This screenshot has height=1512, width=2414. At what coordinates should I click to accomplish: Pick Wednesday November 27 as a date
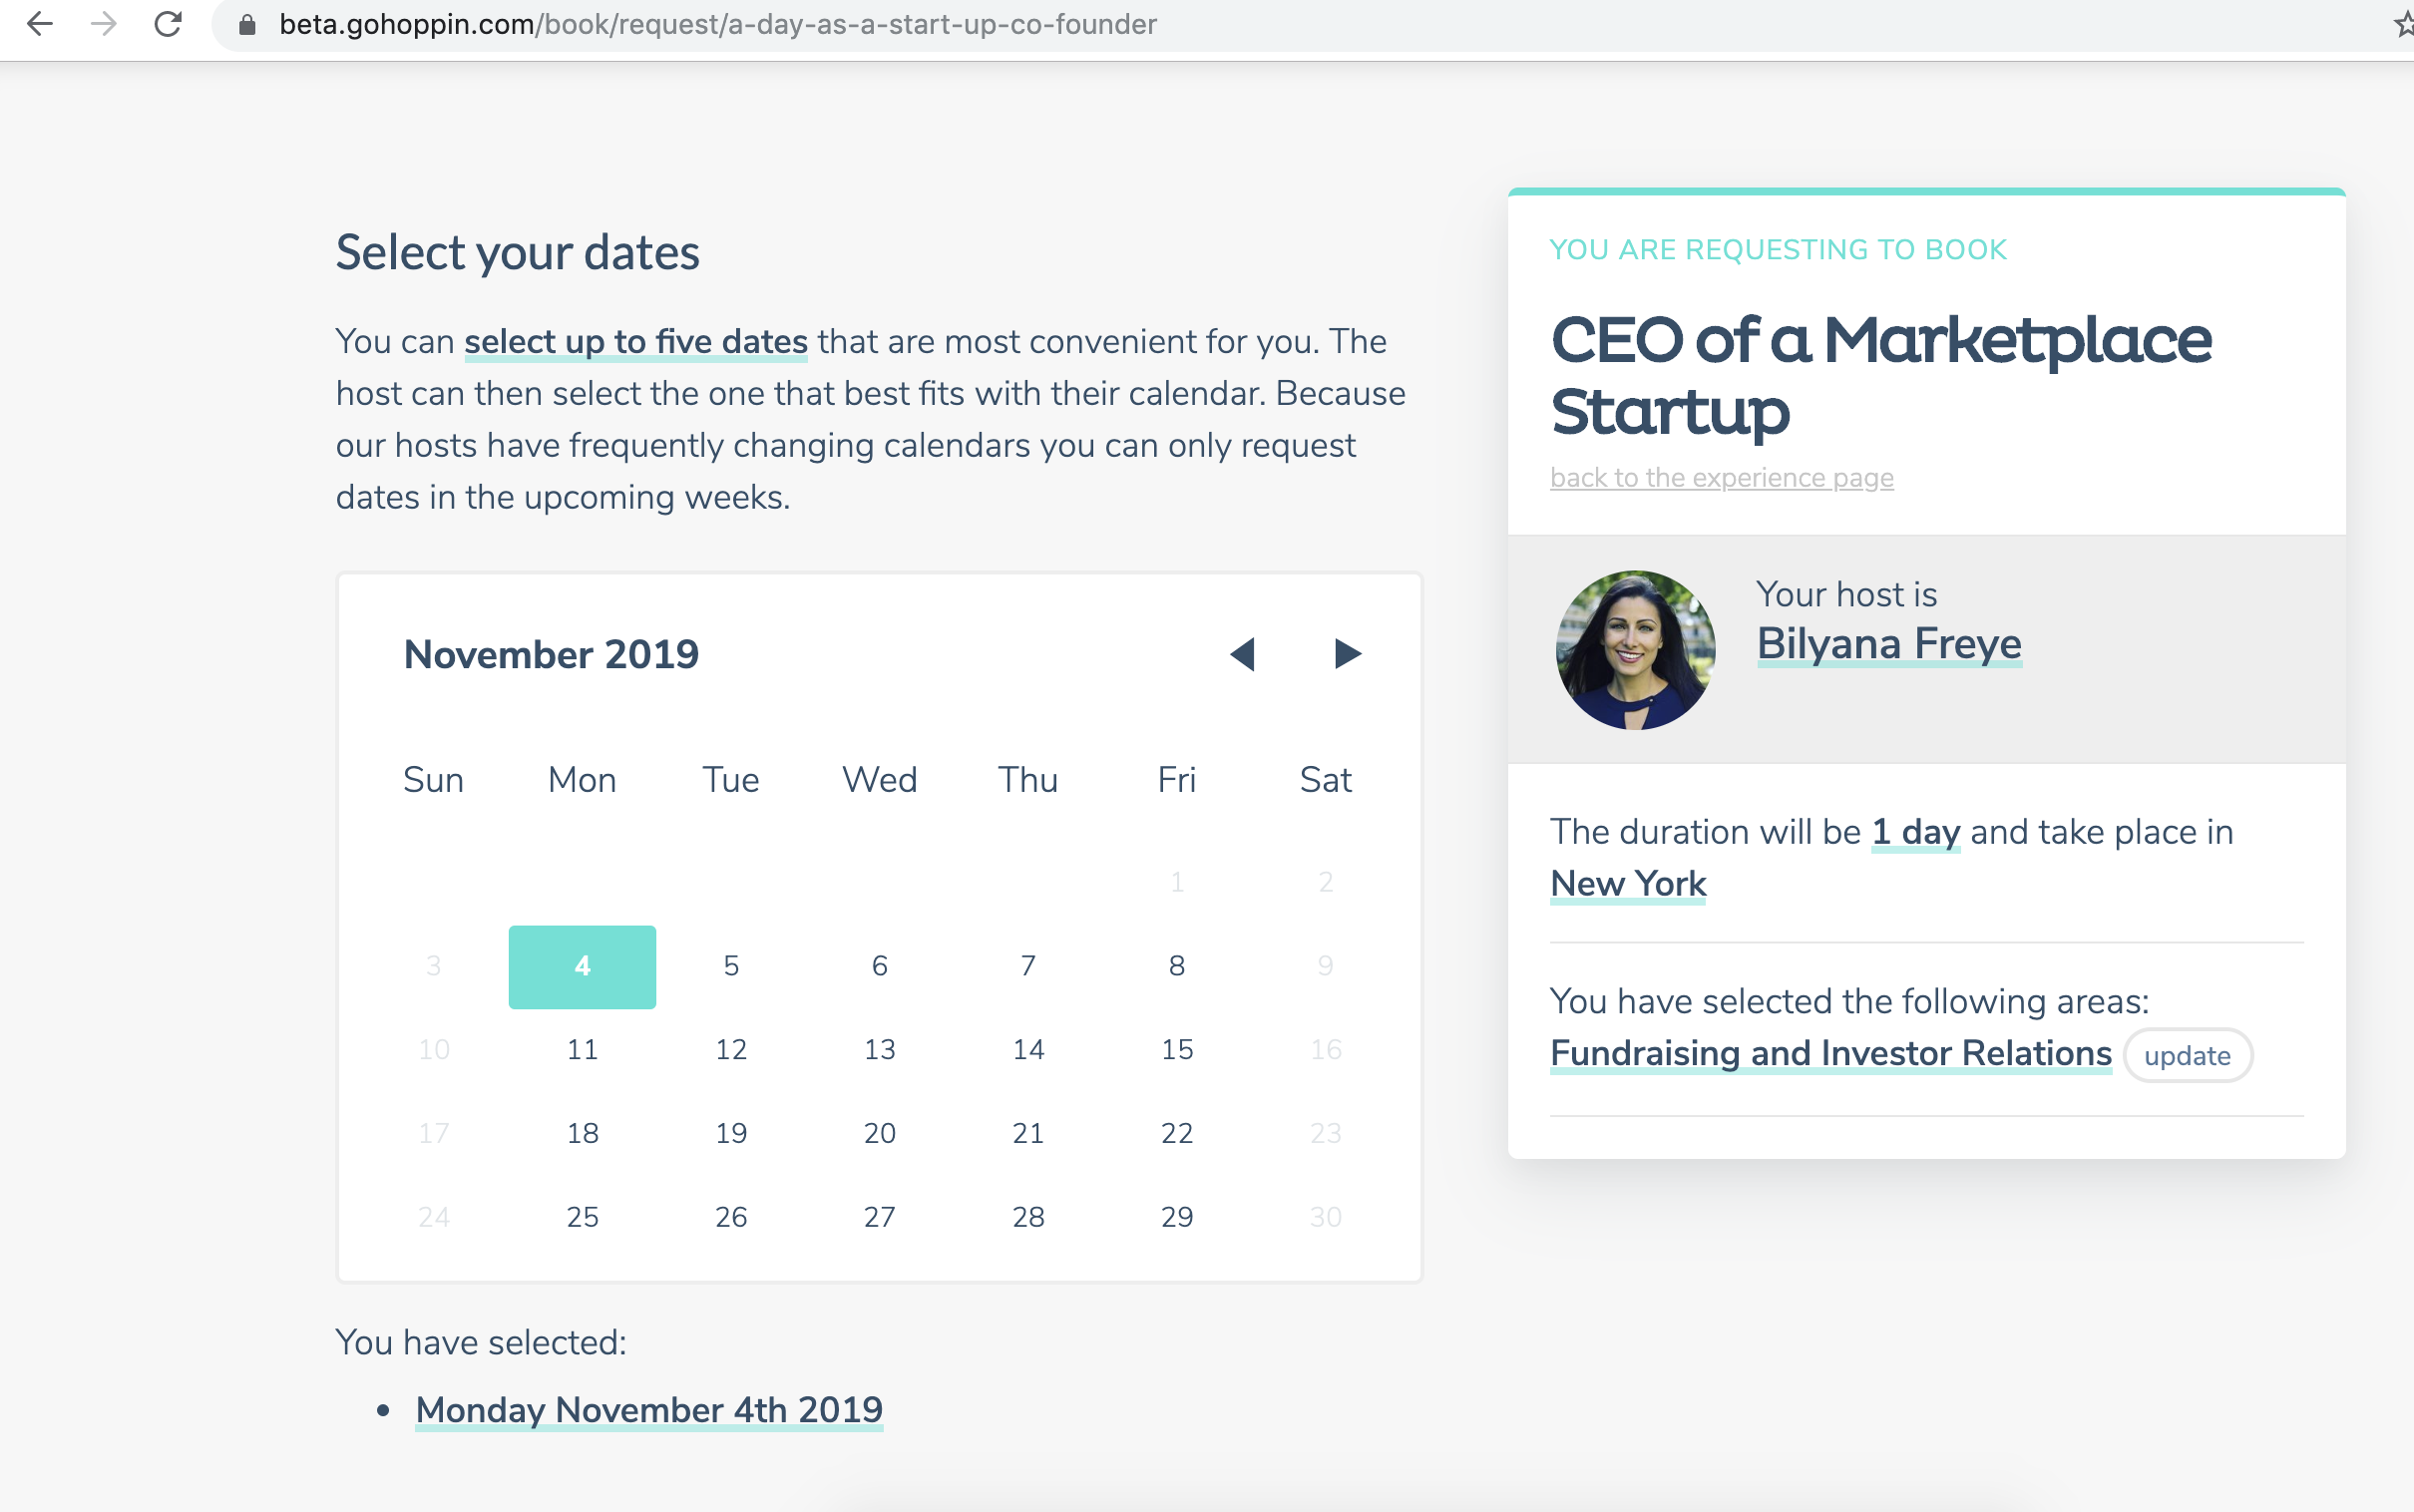(x=880, y=1217)
